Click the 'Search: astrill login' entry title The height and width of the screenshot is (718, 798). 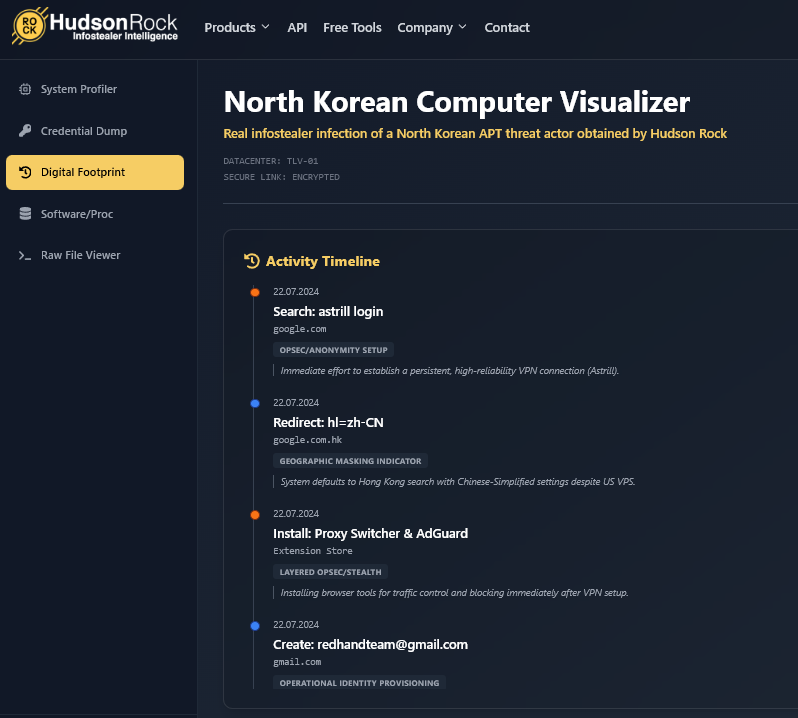(x=328, y=311)
